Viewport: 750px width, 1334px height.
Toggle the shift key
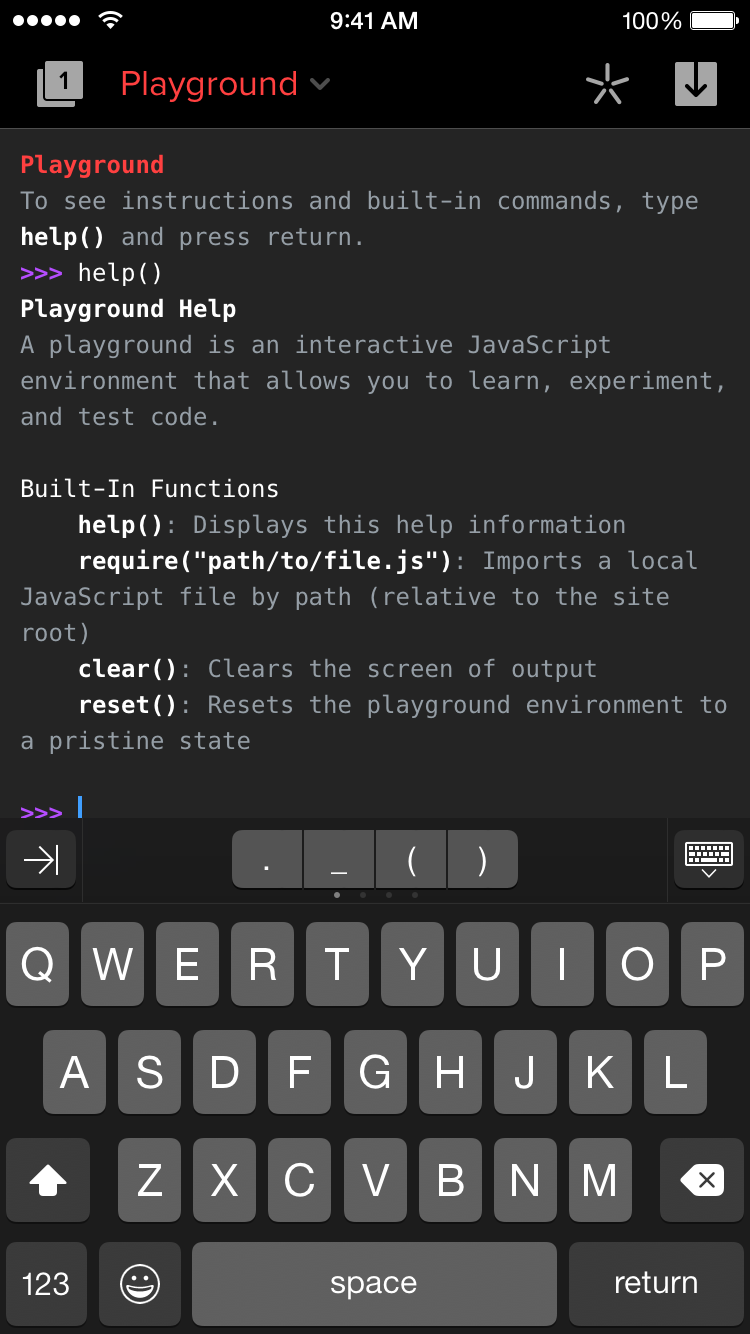pyautogui.click(x=48, y=1181)
